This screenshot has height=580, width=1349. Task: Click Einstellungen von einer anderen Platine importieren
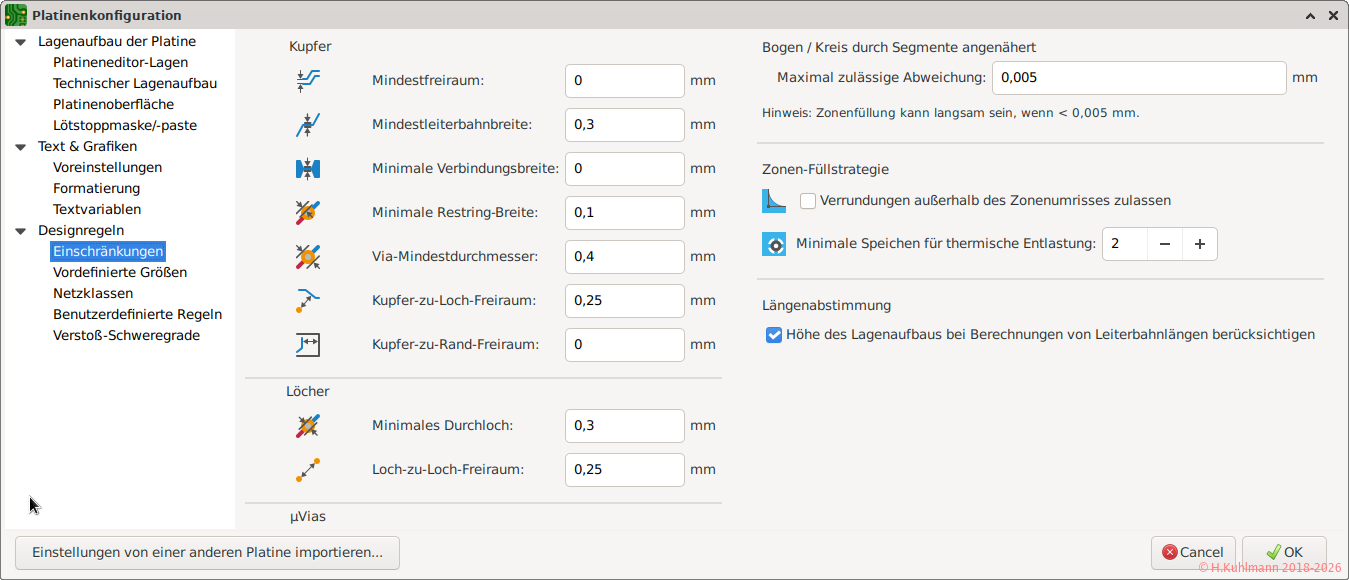click(x=207, y=552)
